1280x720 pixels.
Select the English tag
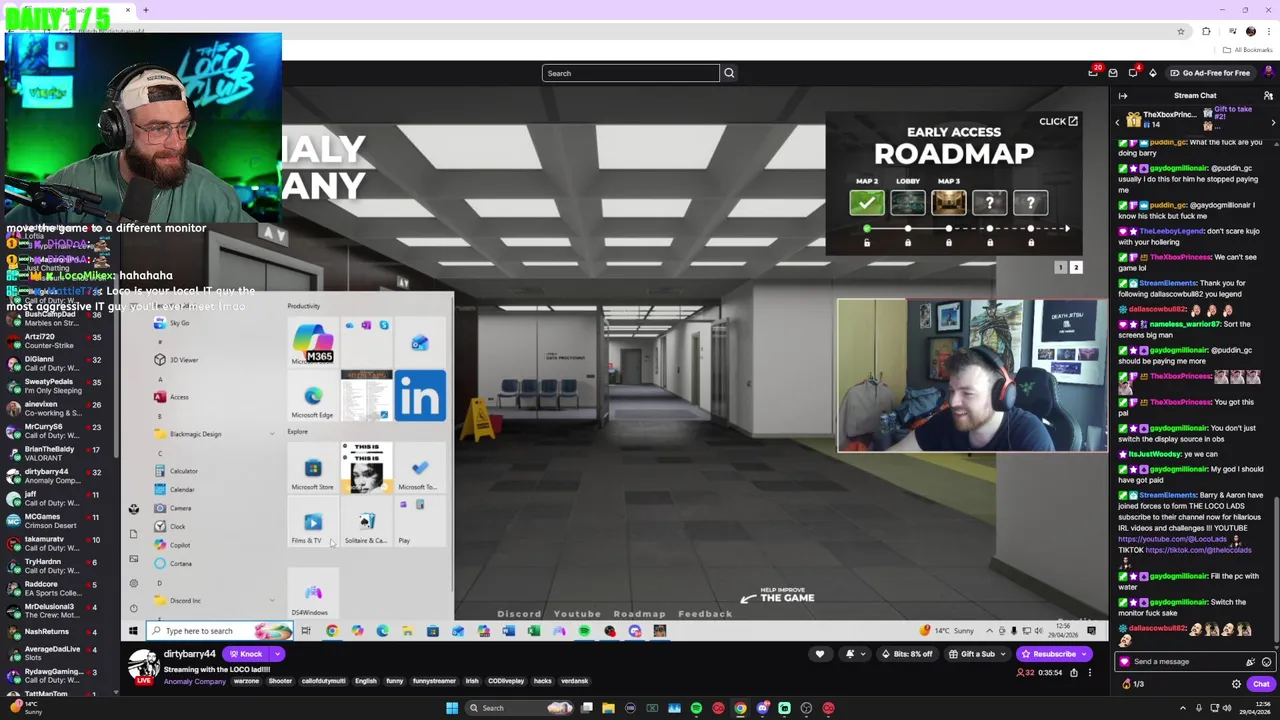point(365,681)
